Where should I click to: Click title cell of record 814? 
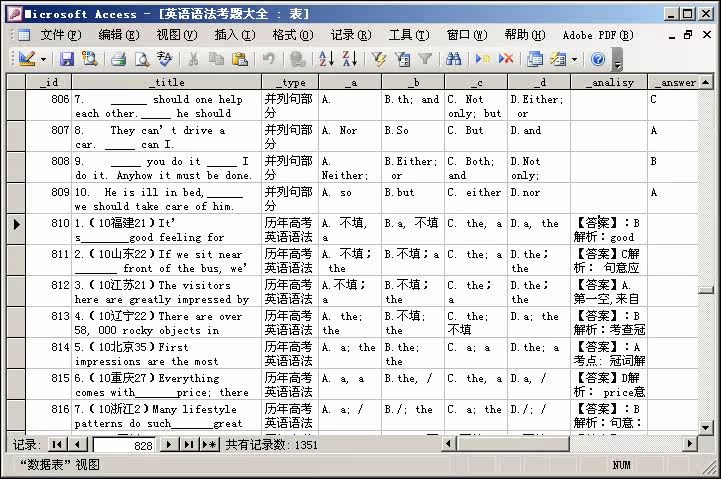tap(166, 353)
